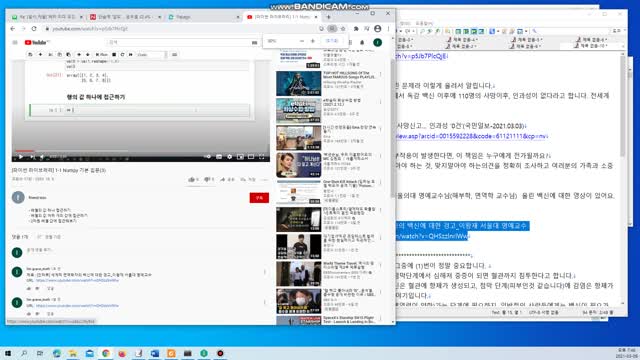Viewport: 640px width, 360px height.
Task: Increase zoom with the plus button
Action: pos(313,41)
